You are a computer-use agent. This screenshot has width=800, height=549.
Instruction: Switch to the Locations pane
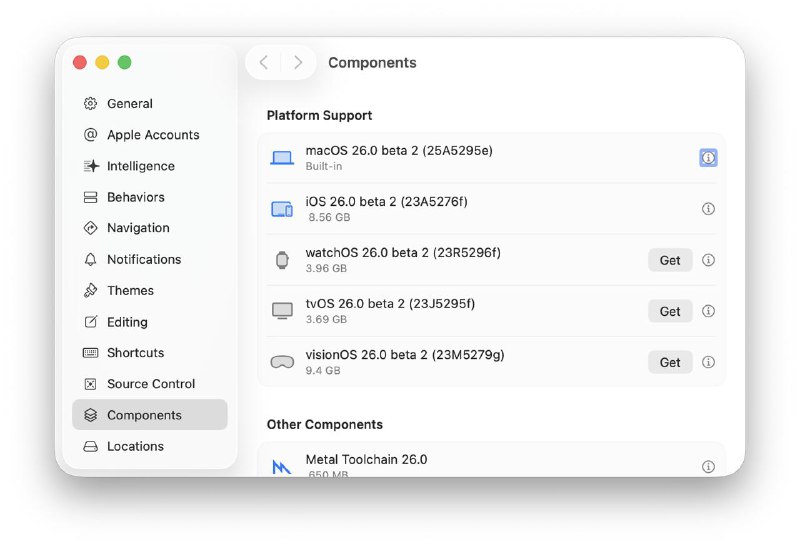point(135,446)
